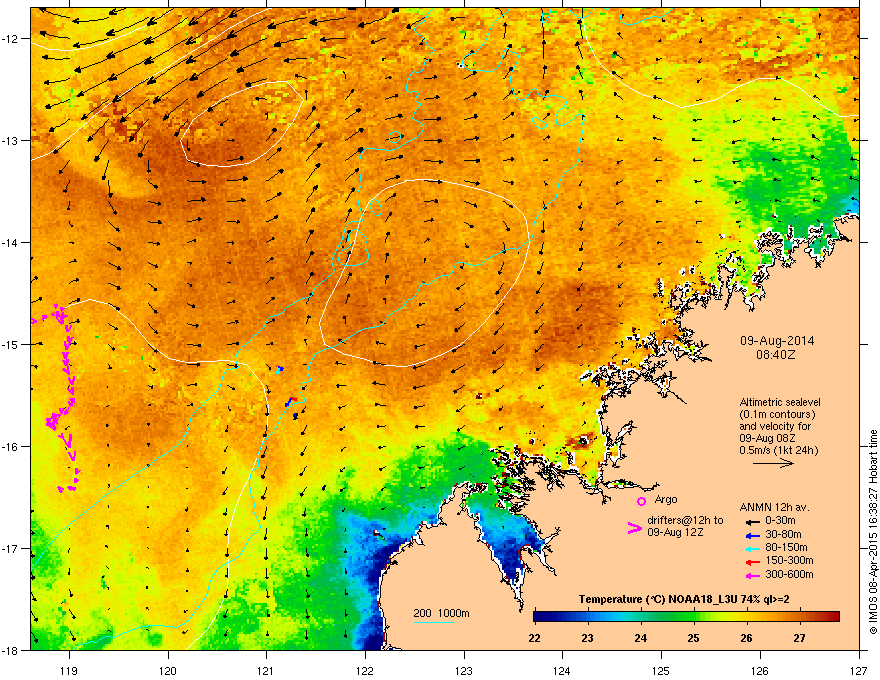Click the longitude axis label 127
The image size is (880, 680).
tap(859, 670)
